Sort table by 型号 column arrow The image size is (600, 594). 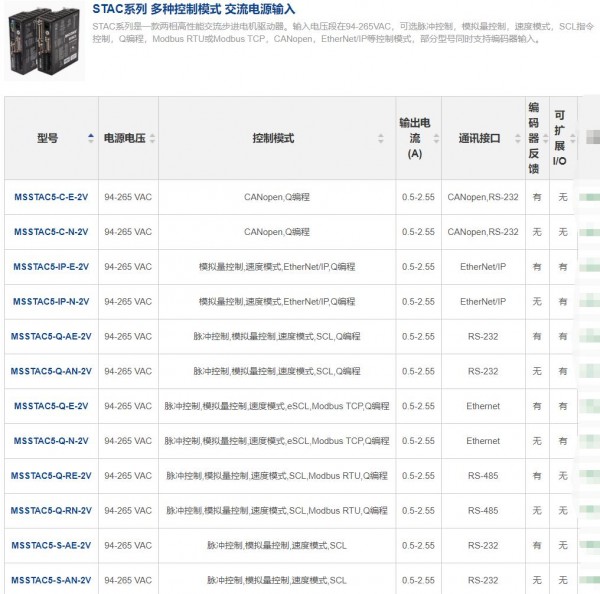pos(91,138)
